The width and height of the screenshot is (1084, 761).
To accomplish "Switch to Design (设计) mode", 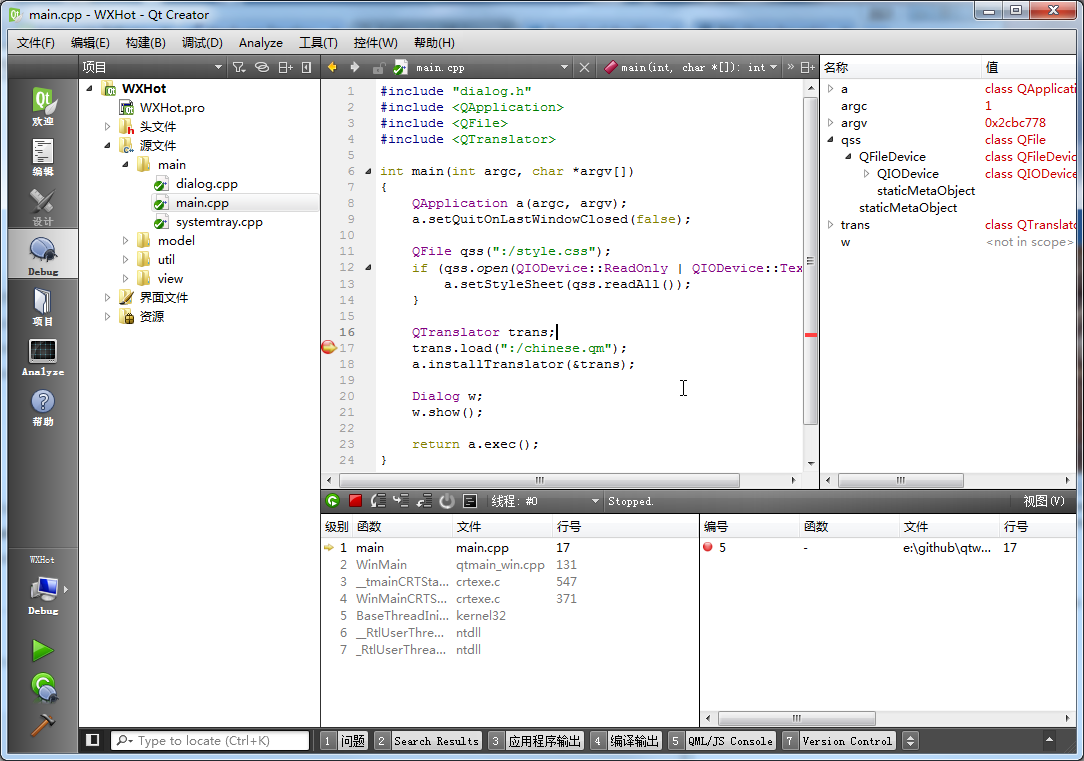I will click(43, 207).
